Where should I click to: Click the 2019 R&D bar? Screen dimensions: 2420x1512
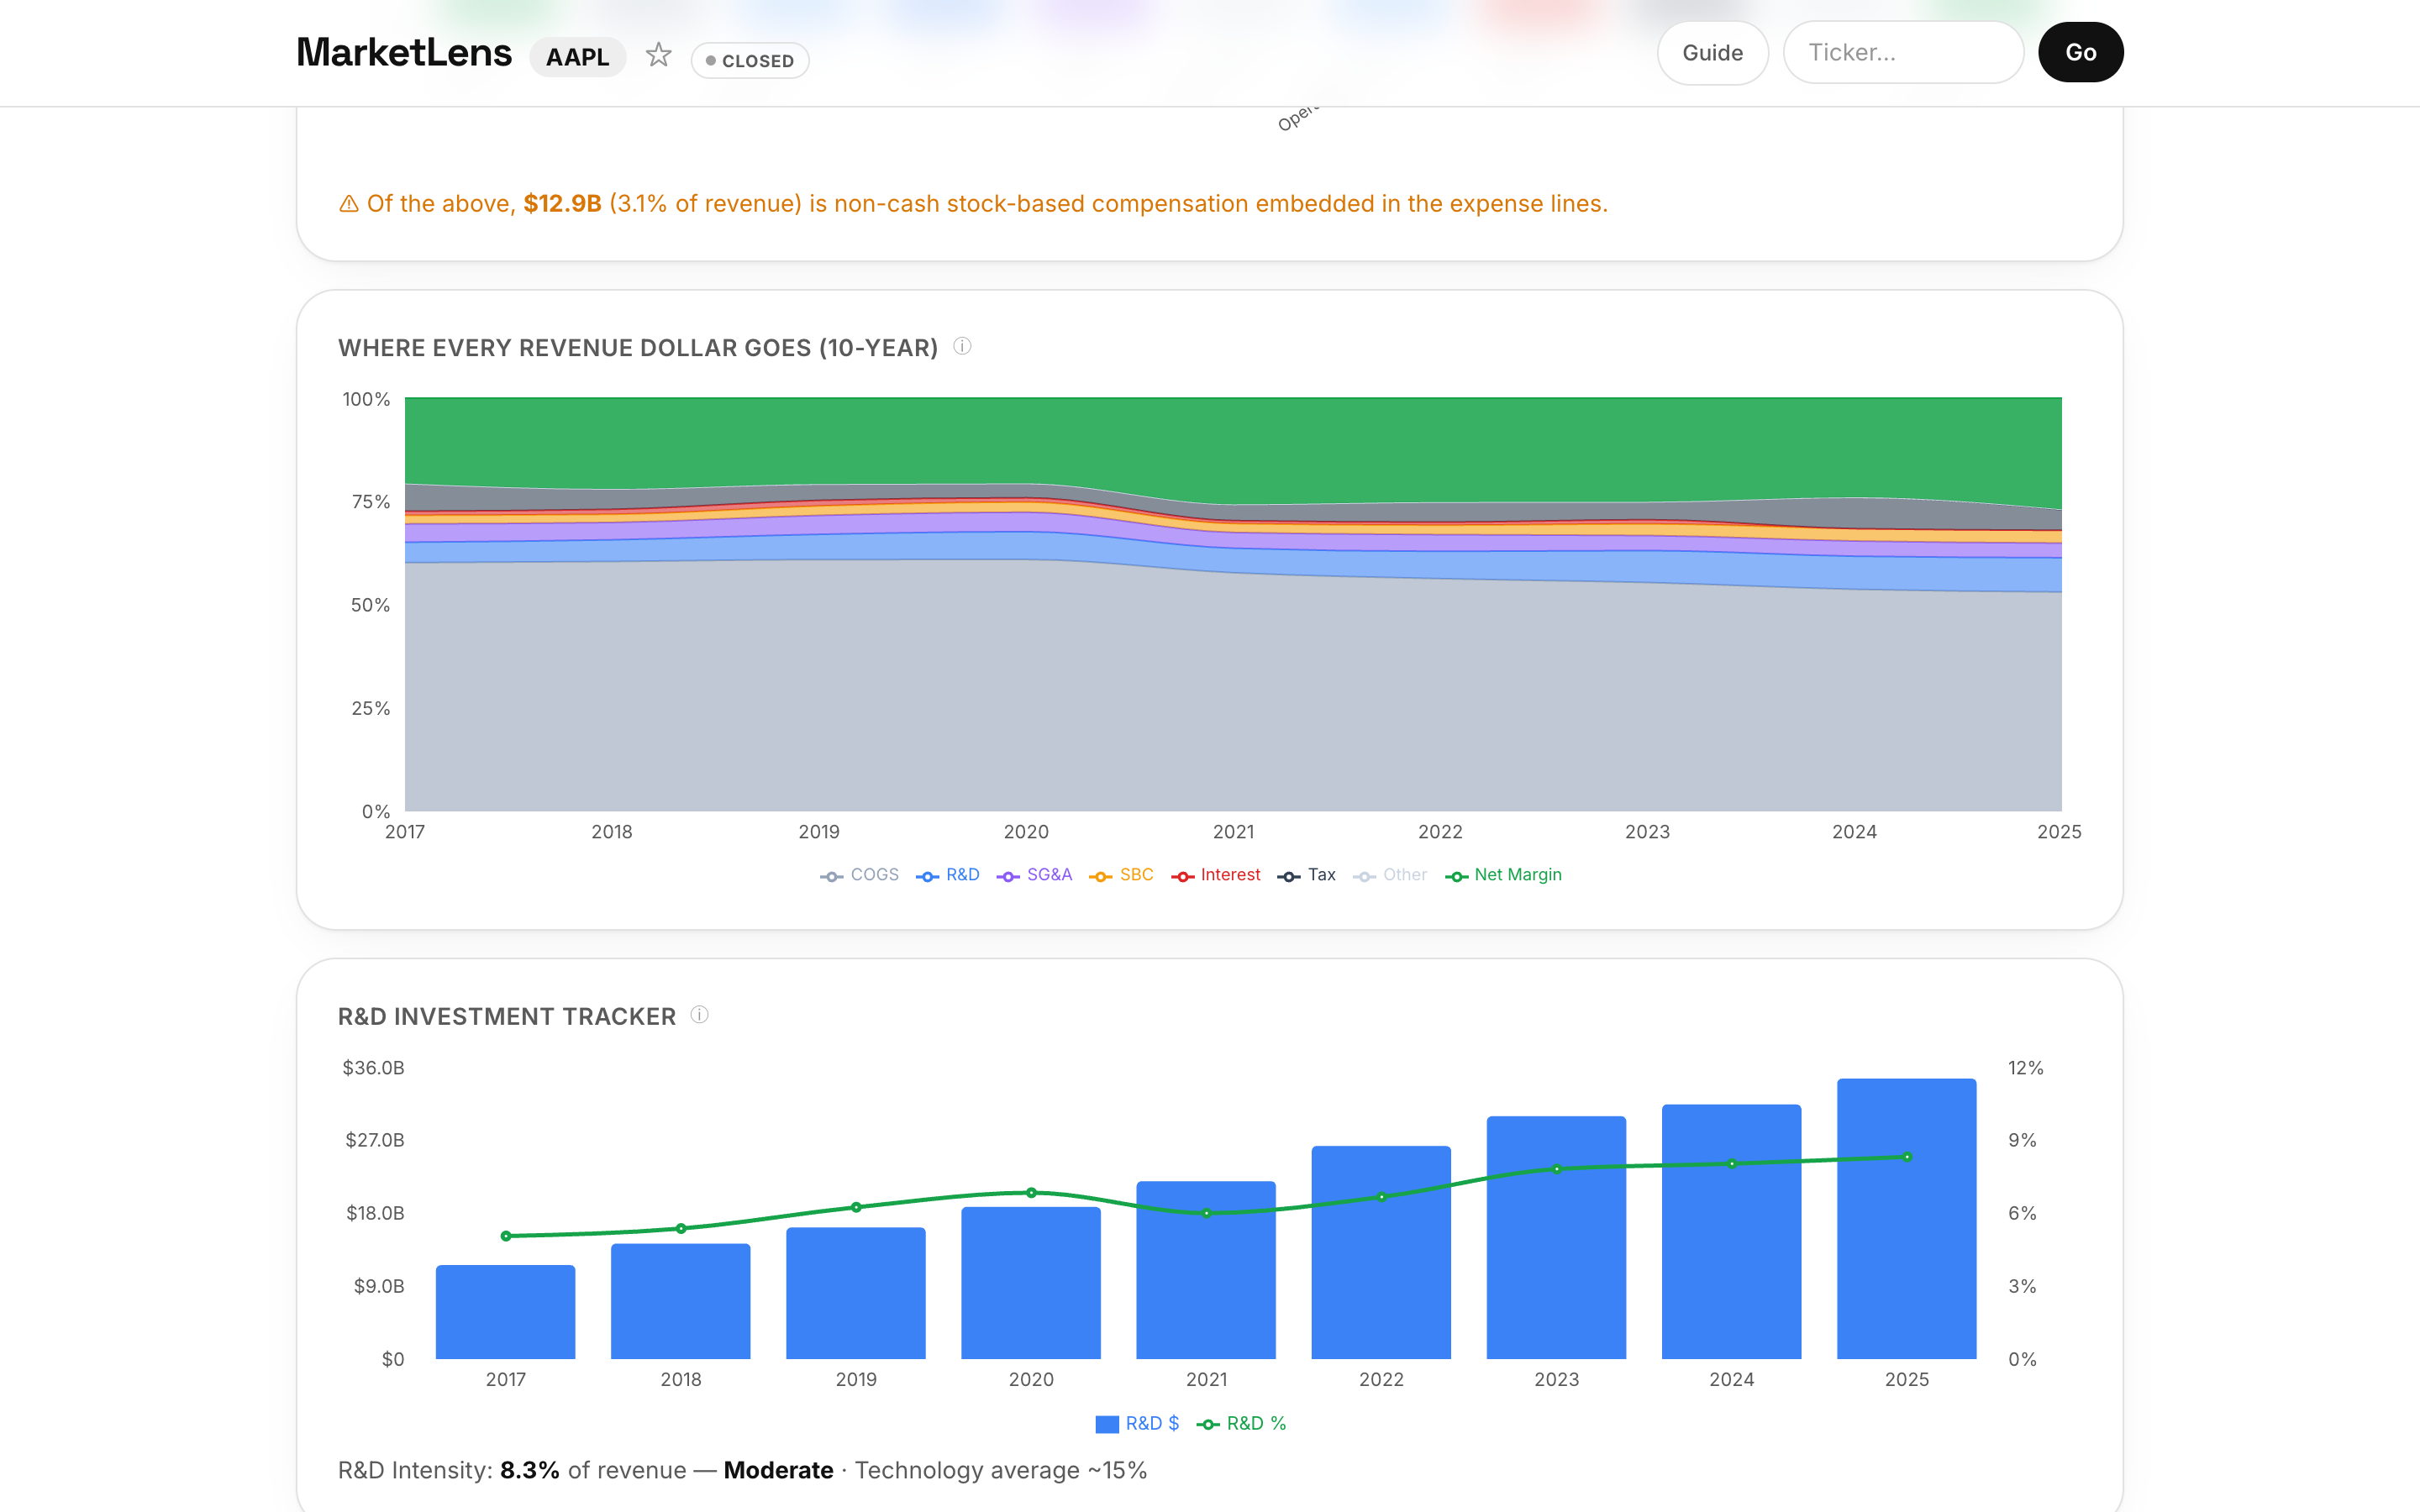click(x=855, y=1293)
